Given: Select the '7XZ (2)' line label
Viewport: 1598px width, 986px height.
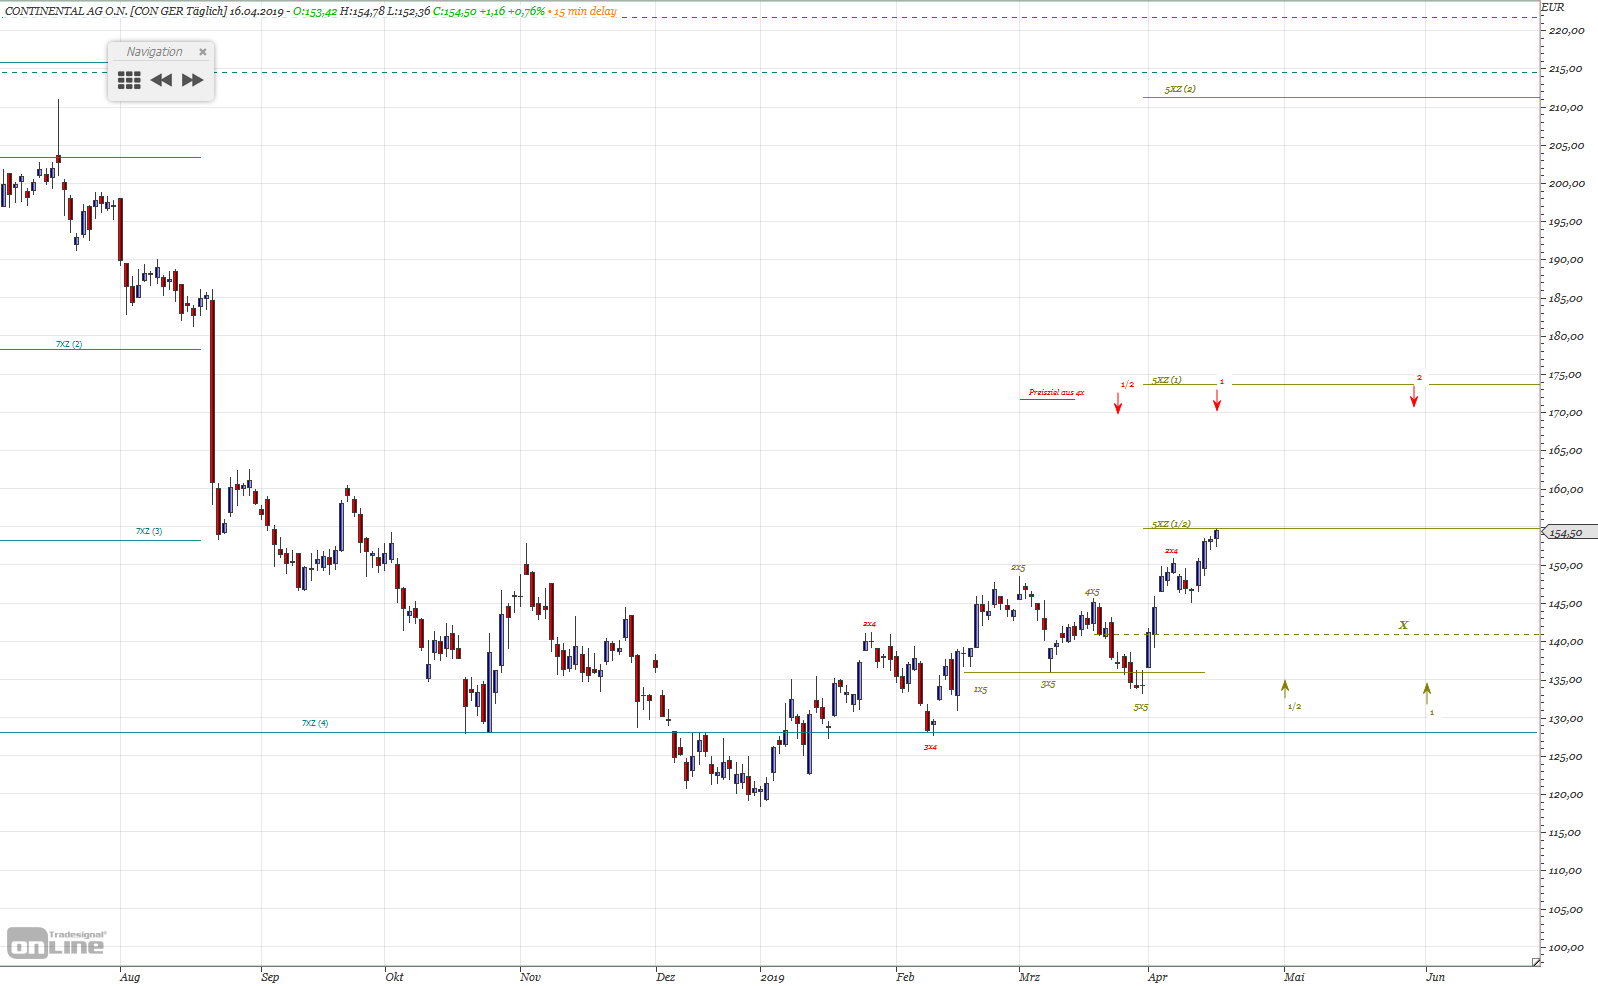Looking at the screenshot, I should (69, 344).
